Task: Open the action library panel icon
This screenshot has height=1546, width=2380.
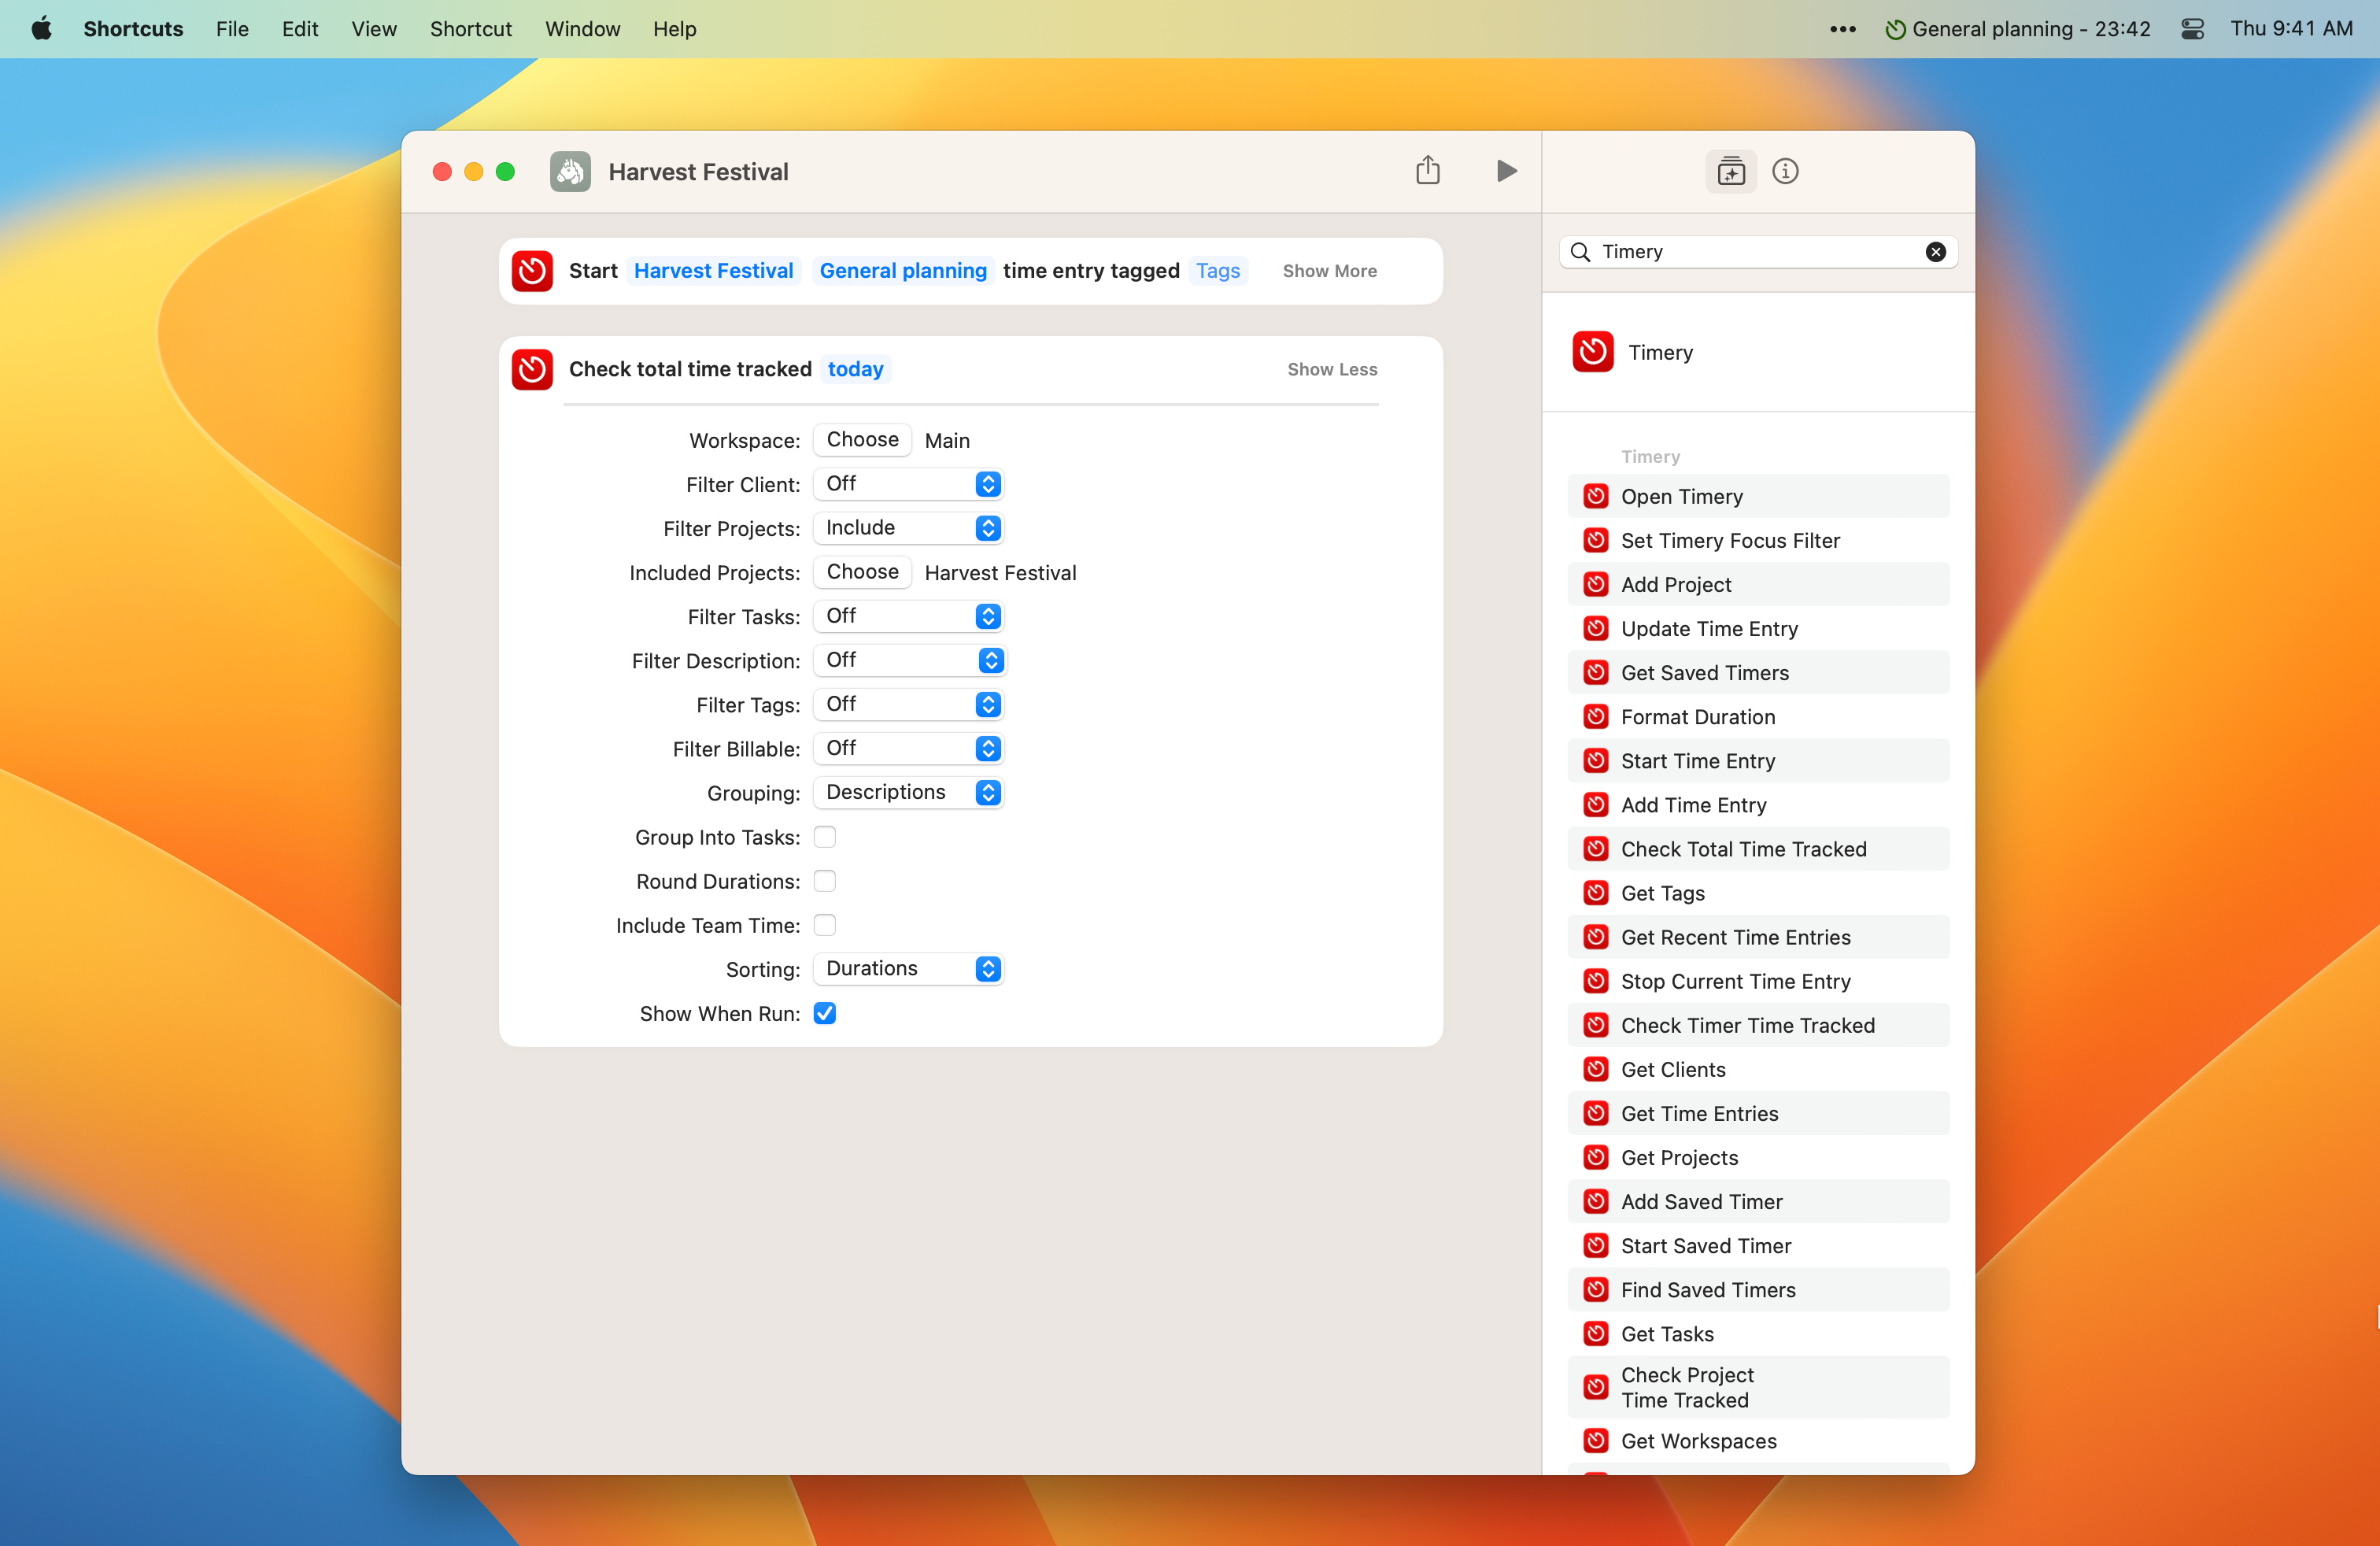Action: click(1731, 171)
